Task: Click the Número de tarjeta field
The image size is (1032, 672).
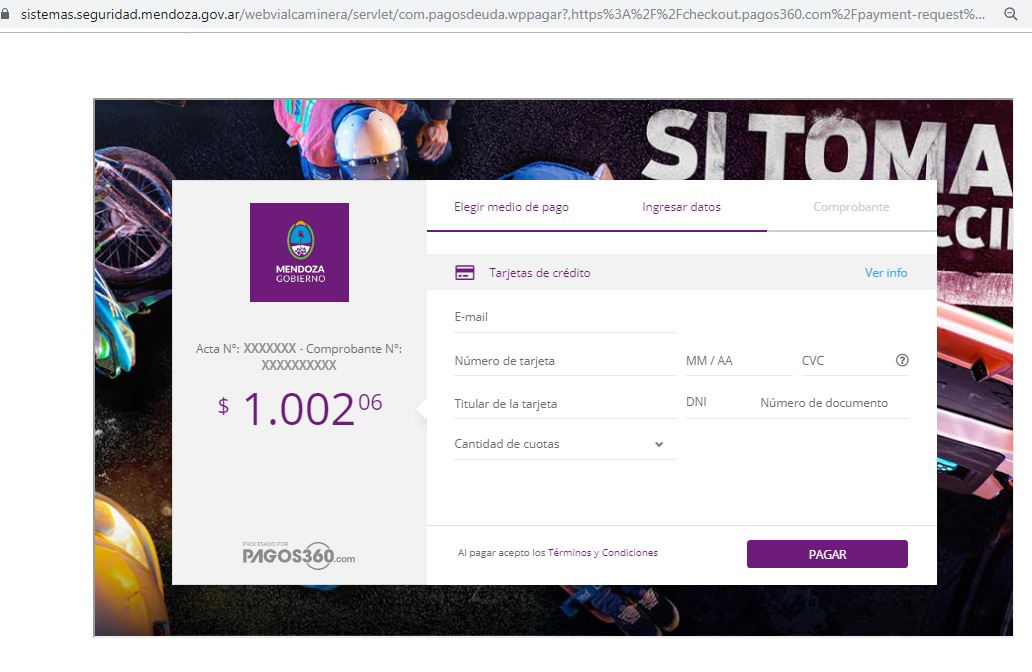Action: (x=565, y=361)
